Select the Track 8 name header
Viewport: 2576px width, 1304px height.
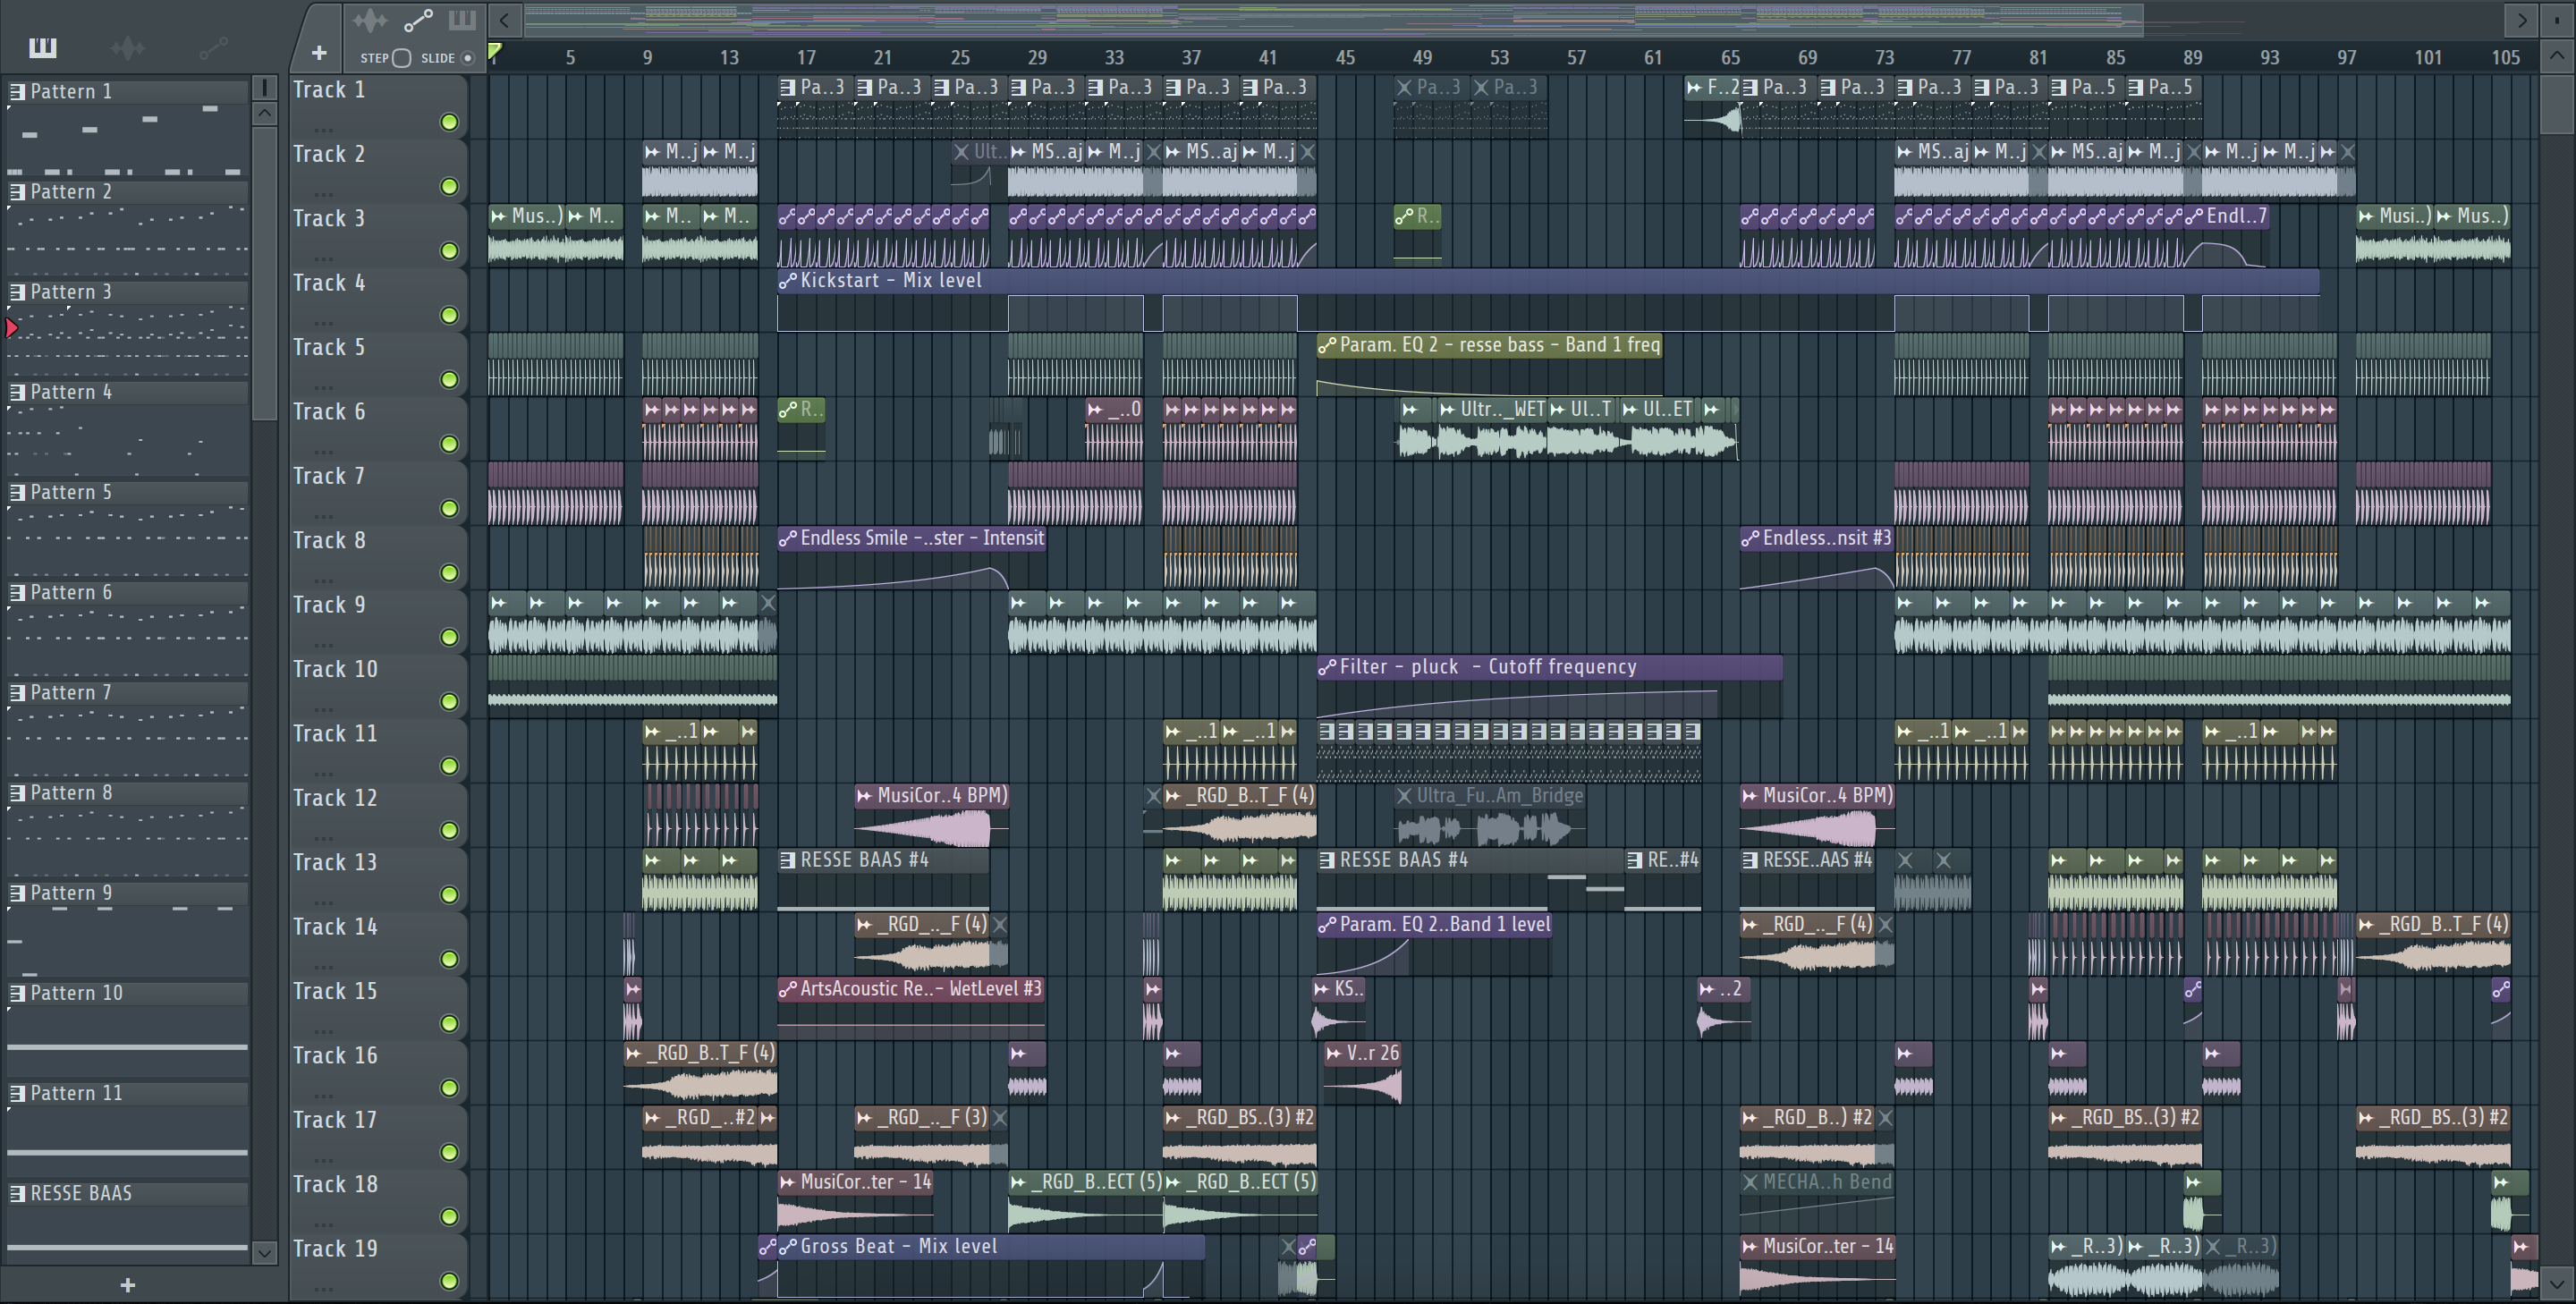coord(329,541)
